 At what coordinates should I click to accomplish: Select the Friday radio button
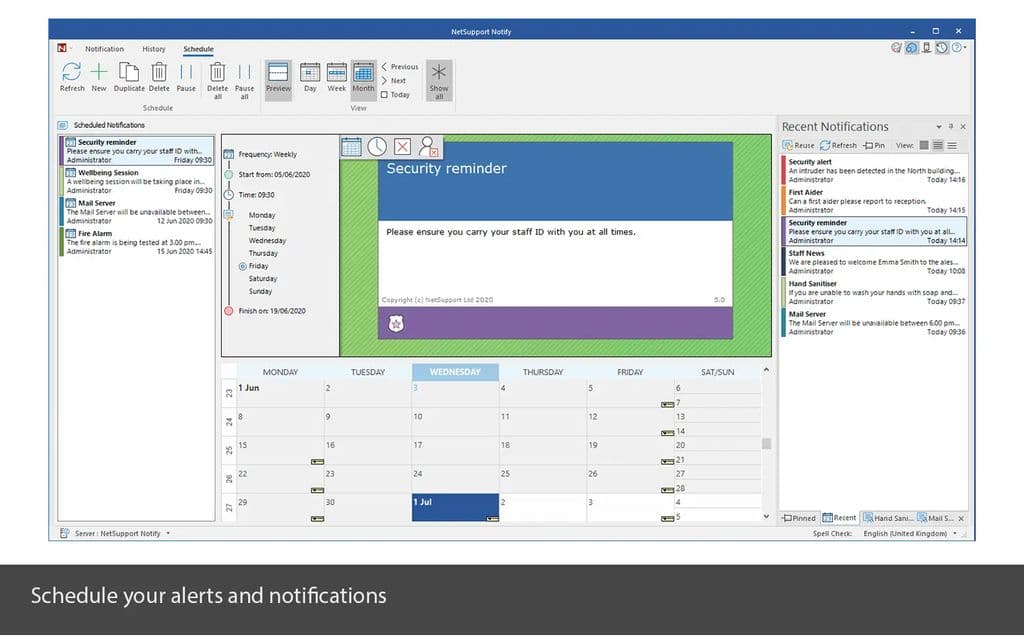point(242,266)
